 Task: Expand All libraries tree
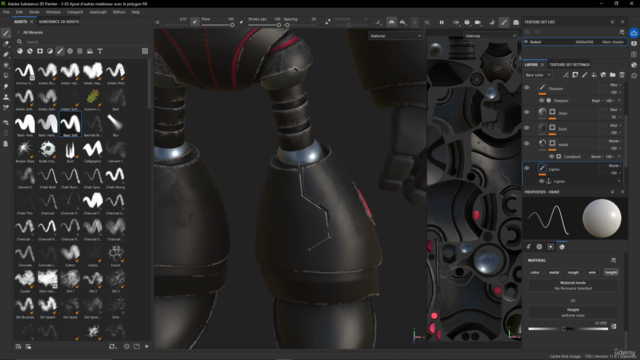(x=18, y=32)
